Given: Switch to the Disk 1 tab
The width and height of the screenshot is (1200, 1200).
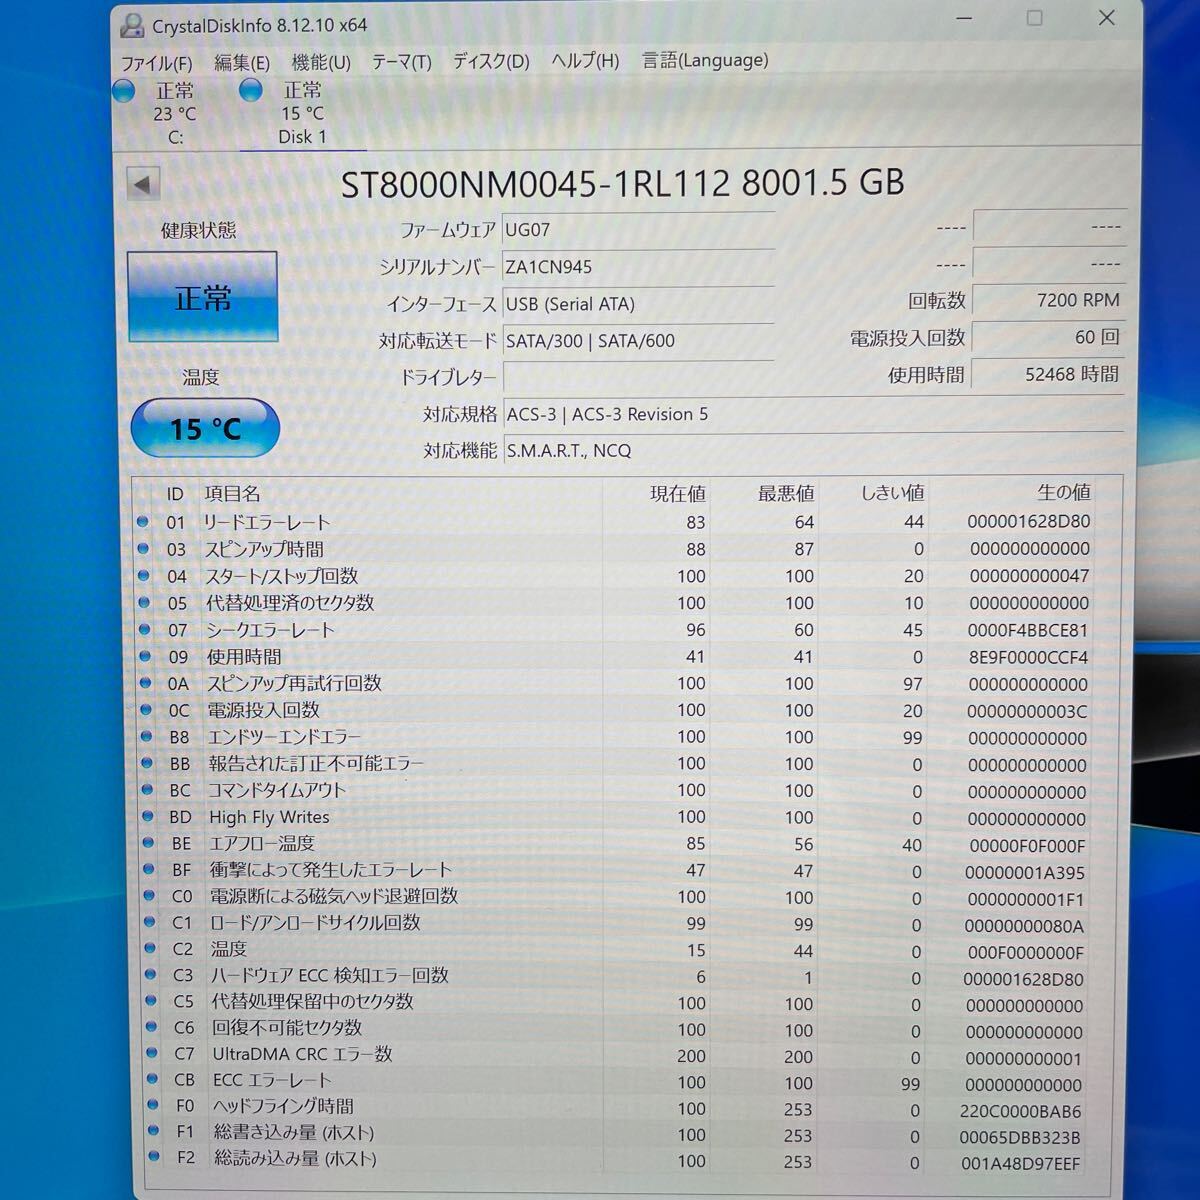Looking at the screenshot, I should [302, 113].
